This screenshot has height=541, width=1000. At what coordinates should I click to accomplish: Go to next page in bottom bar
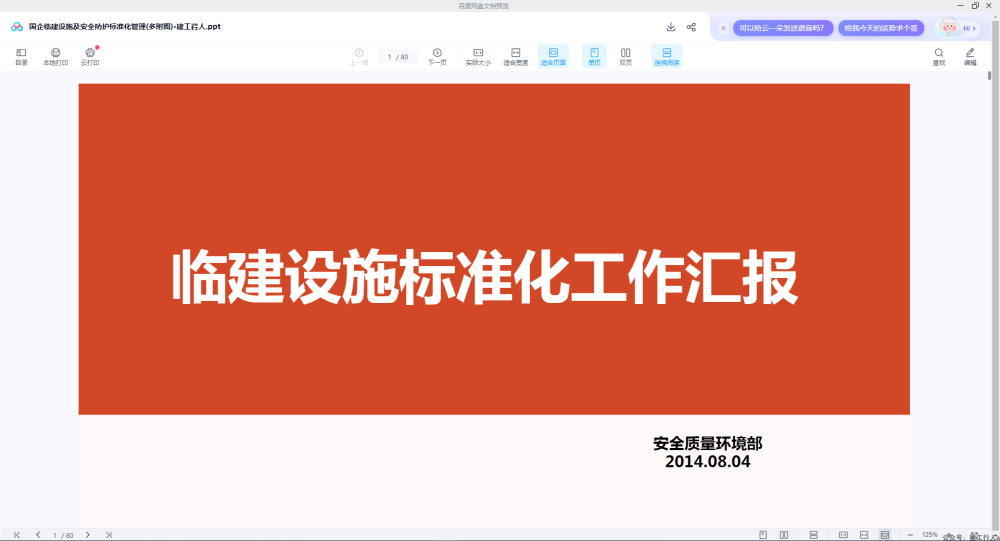(x=87, y=535)
